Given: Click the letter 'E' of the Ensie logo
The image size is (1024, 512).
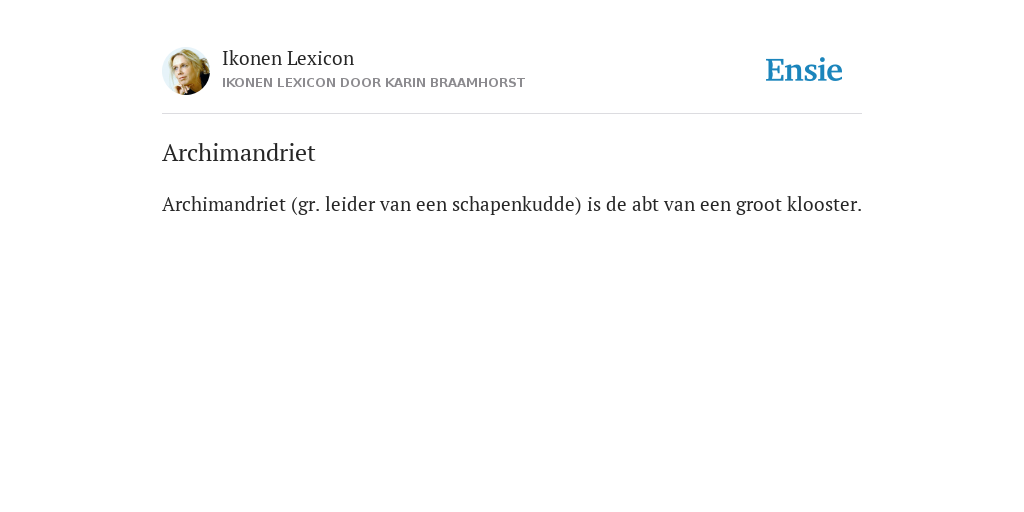Looking at the screenshot, I should 775,70.
